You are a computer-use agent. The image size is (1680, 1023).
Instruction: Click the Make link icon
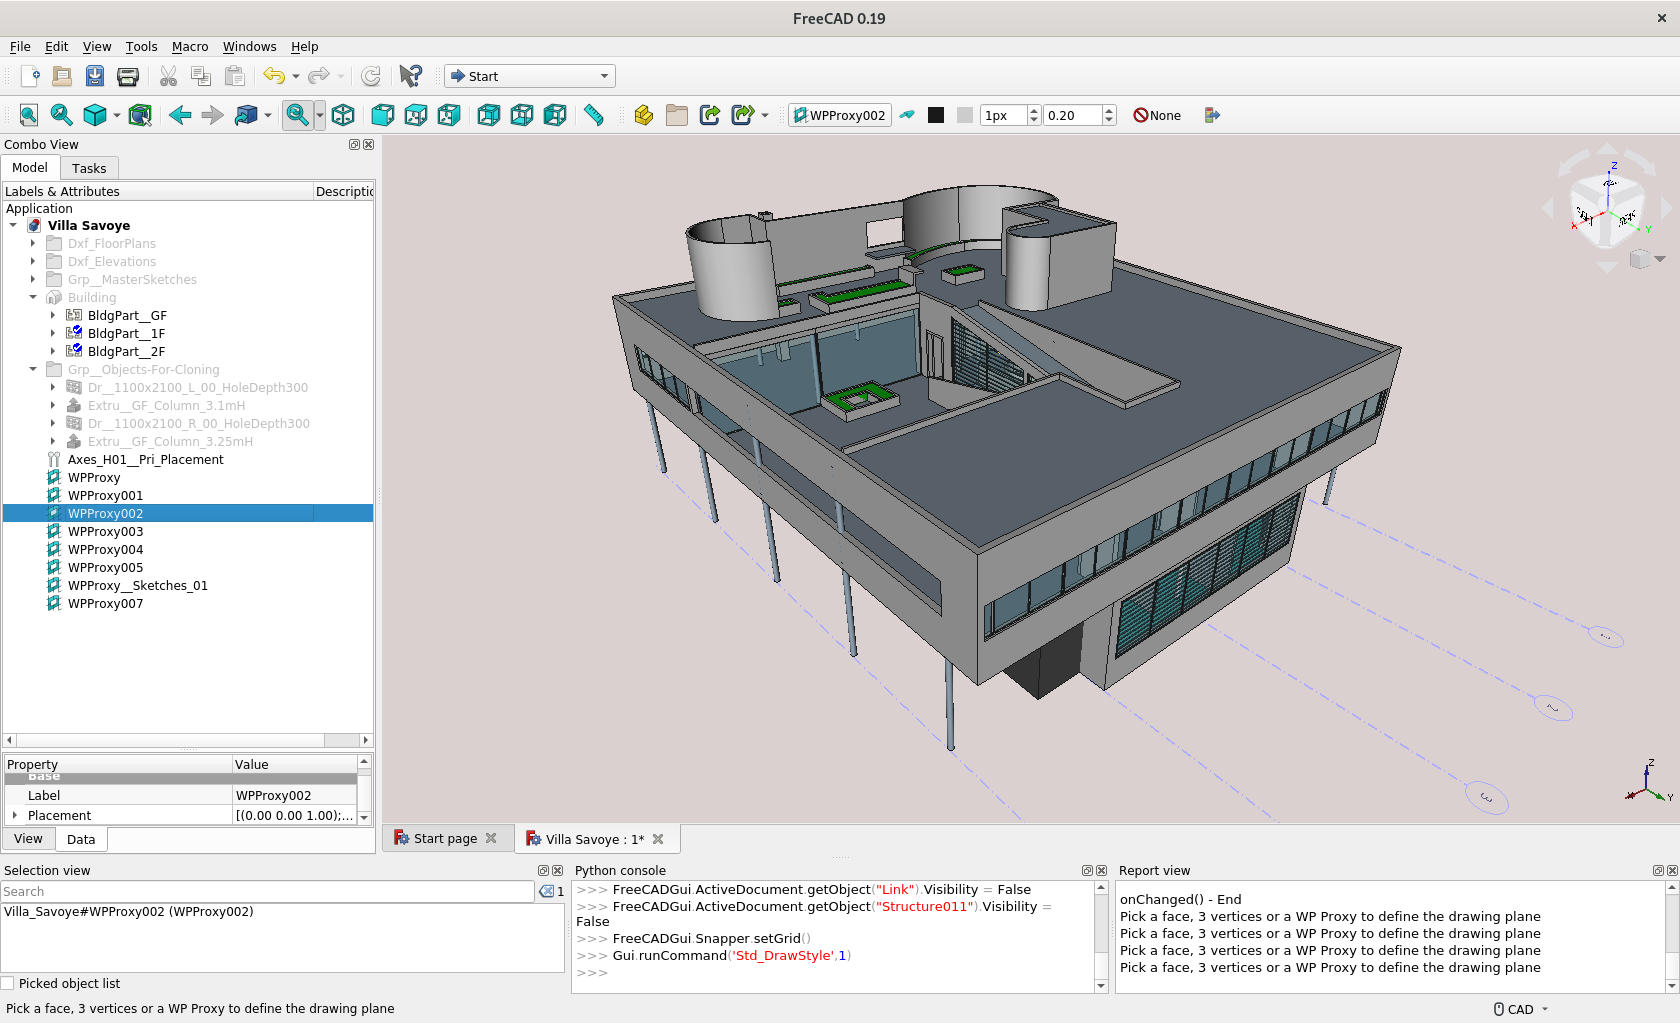pos(710,115)
